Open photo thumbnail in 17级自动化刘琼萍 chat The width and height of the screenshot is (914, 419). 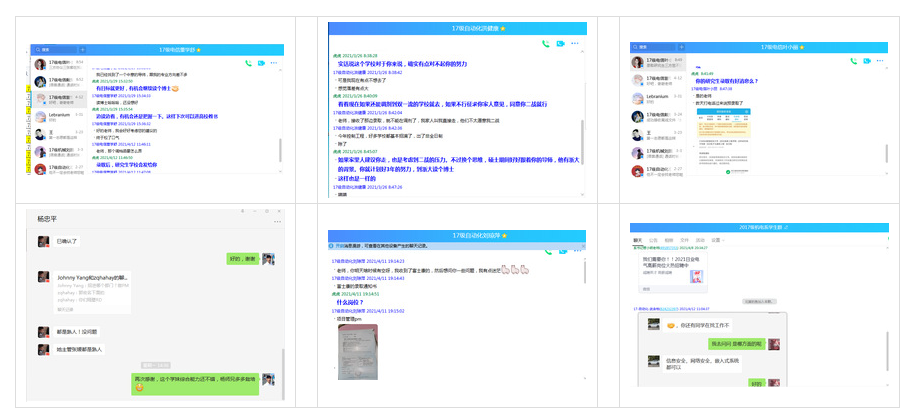point(357,350)
